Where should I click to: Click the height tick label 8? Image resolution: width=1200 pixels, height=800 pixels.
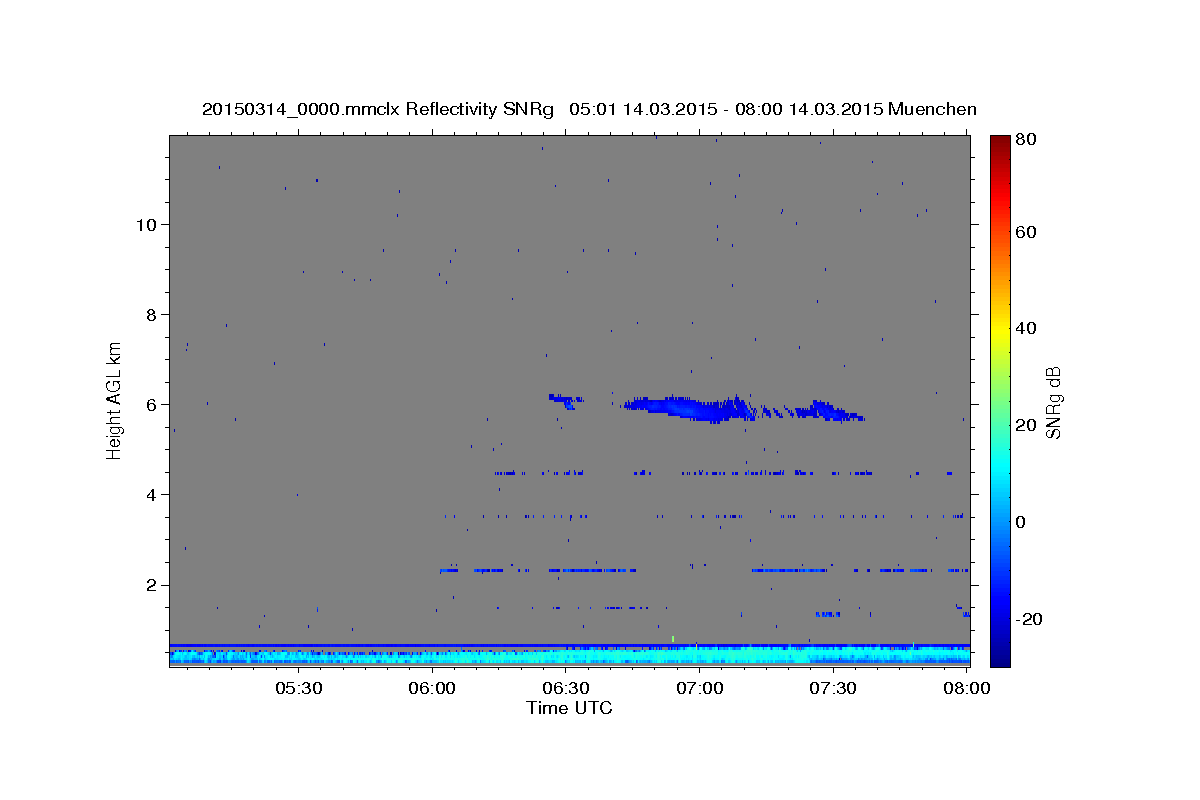point(150,314)
